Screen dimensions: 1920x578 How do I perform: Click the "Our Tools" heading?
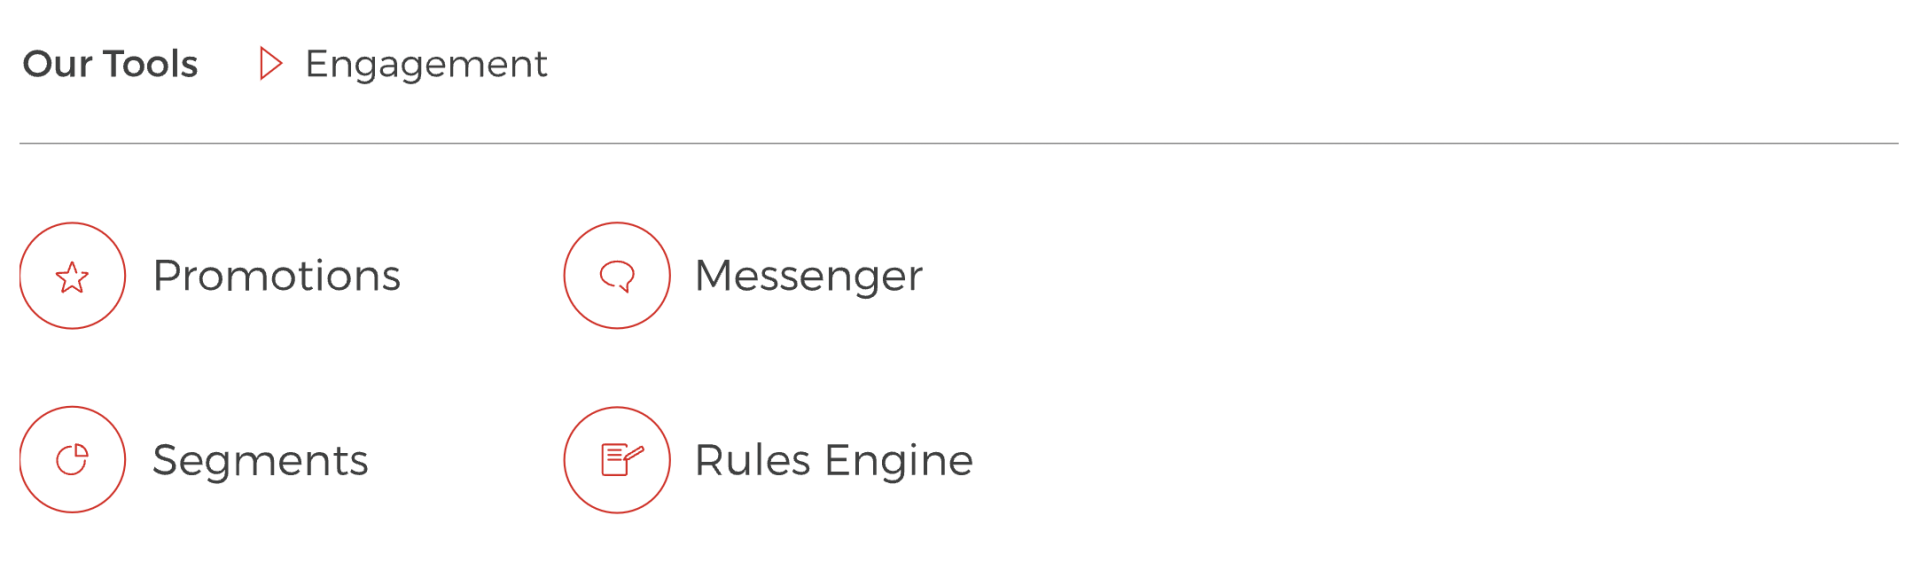(x=110, y=64)
